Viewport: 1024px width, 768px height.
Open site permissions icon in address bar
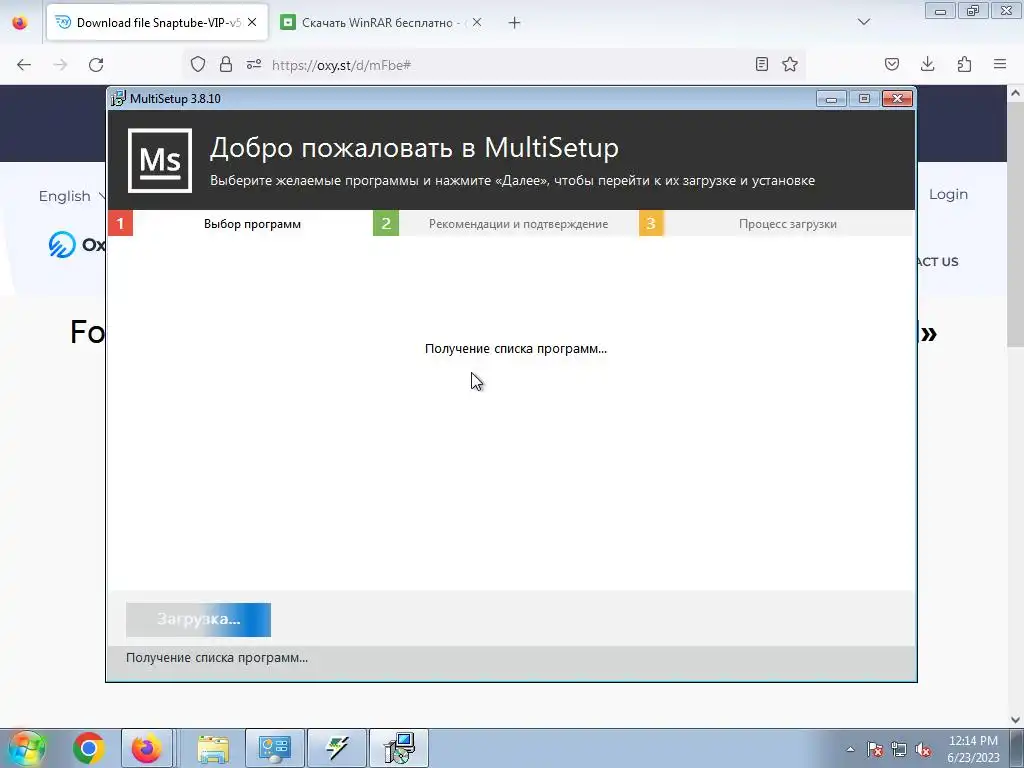click(254, 64)
